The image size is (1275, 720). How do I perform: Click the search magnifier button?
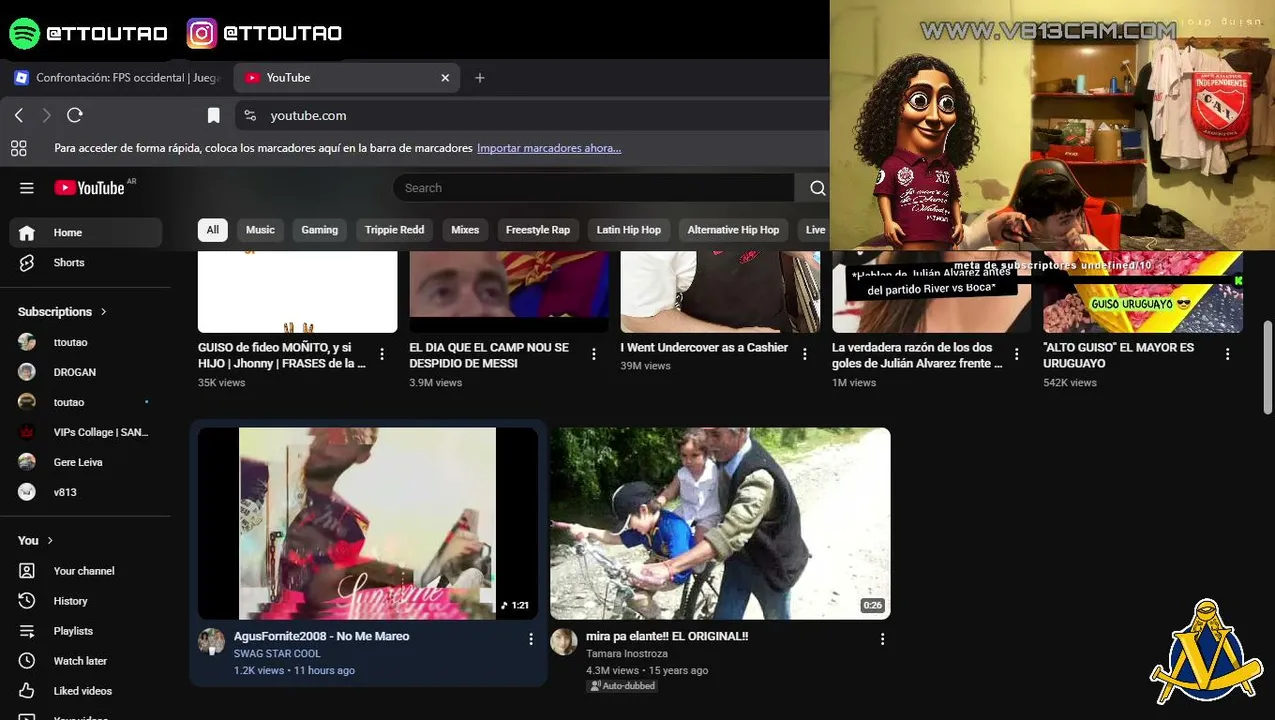point(817,188)
